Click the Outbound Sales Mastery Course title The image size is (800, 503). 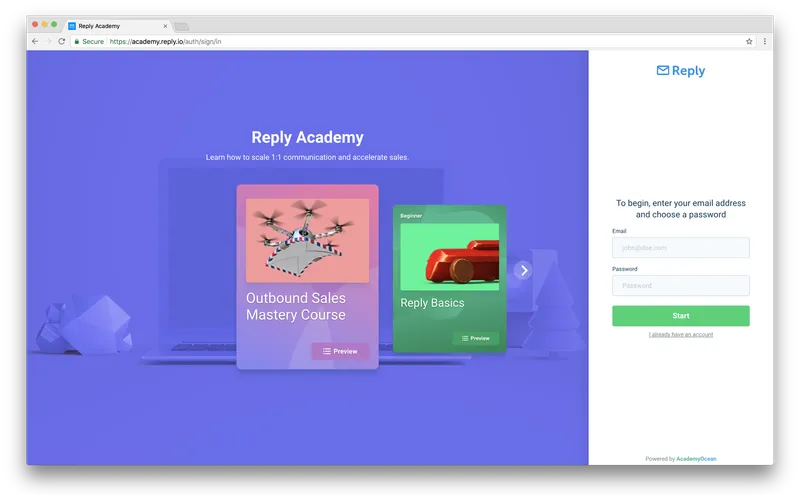click(296, 306)
